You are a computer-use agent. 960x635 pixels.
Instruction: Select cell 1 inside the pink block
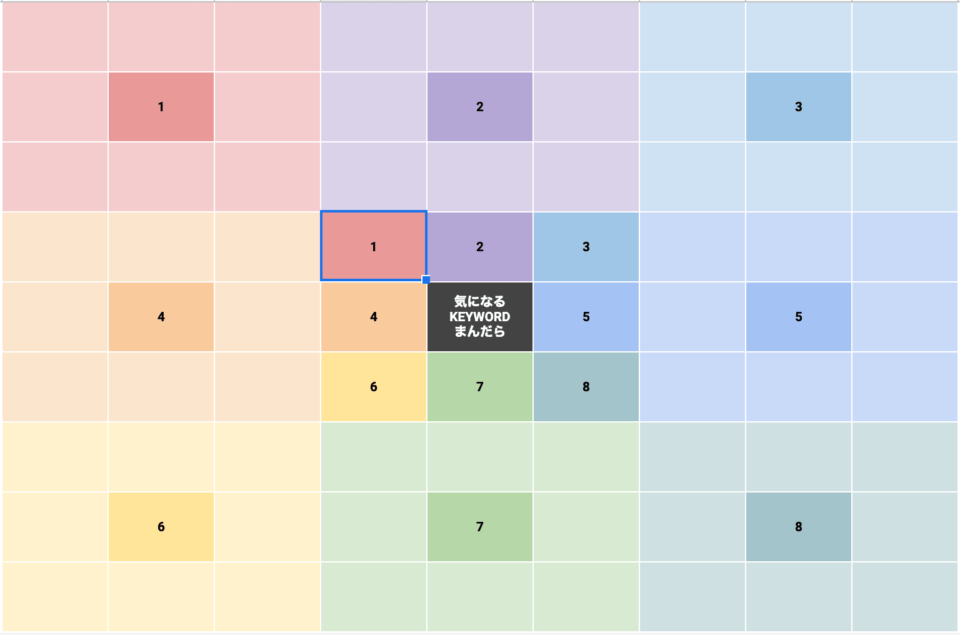pyautogui.click(x=161, y=107)
